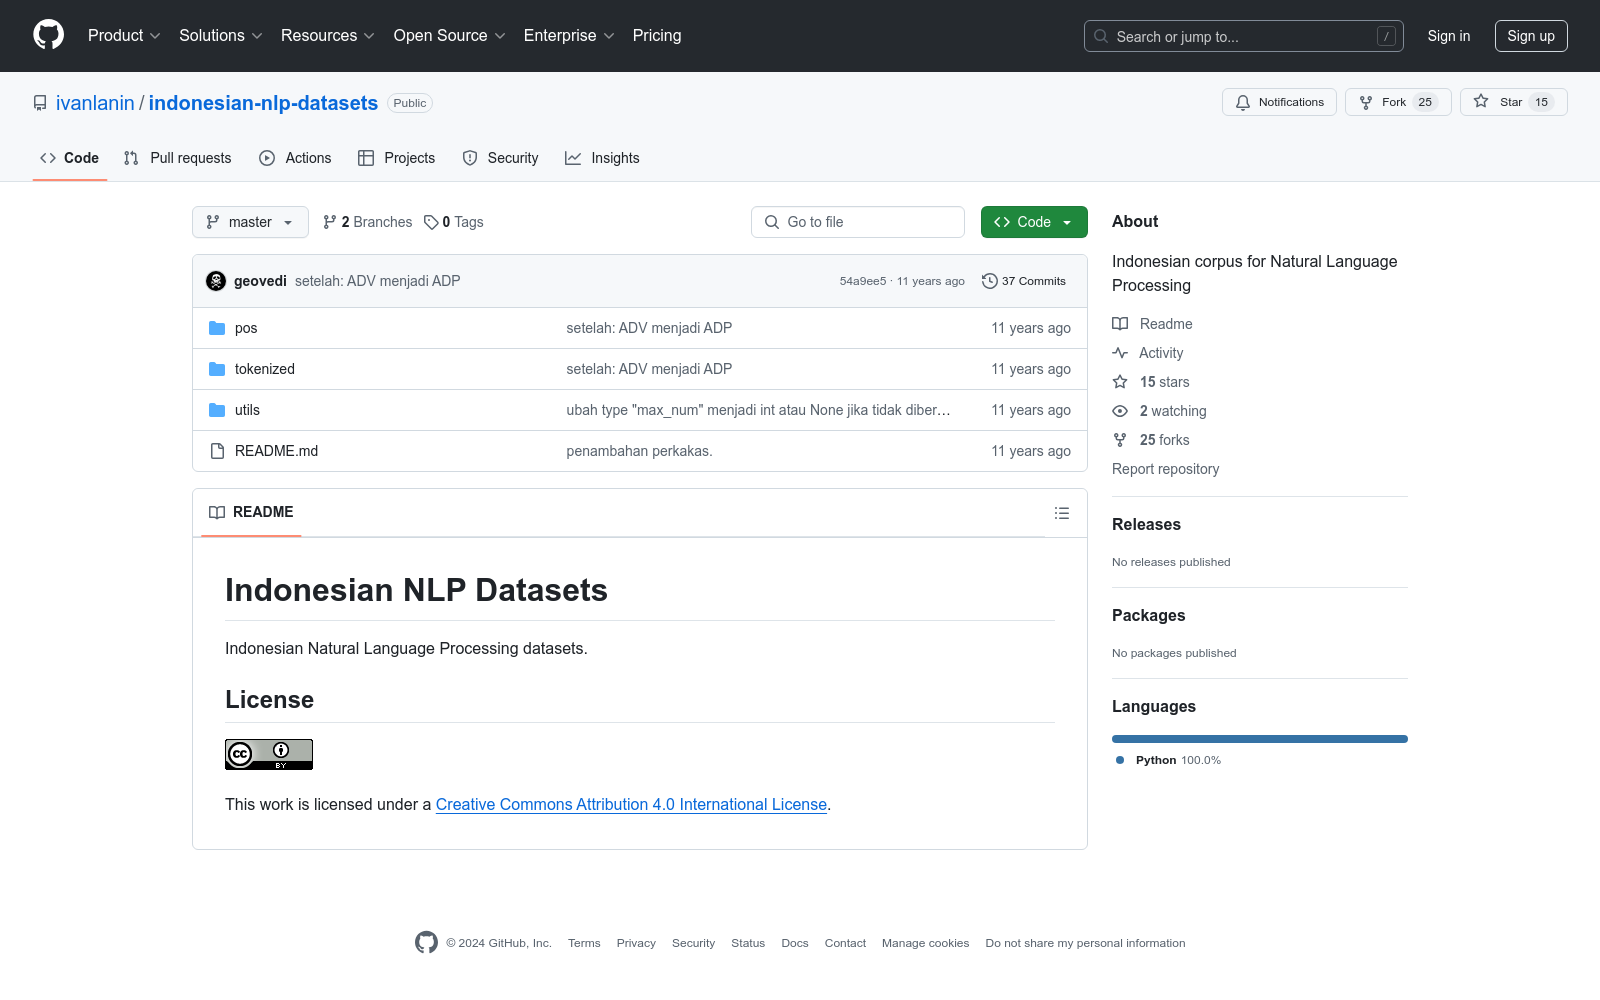The image size is (1600, 1000).
Task: Open the Resources dropdown
Action: (328, 36)
